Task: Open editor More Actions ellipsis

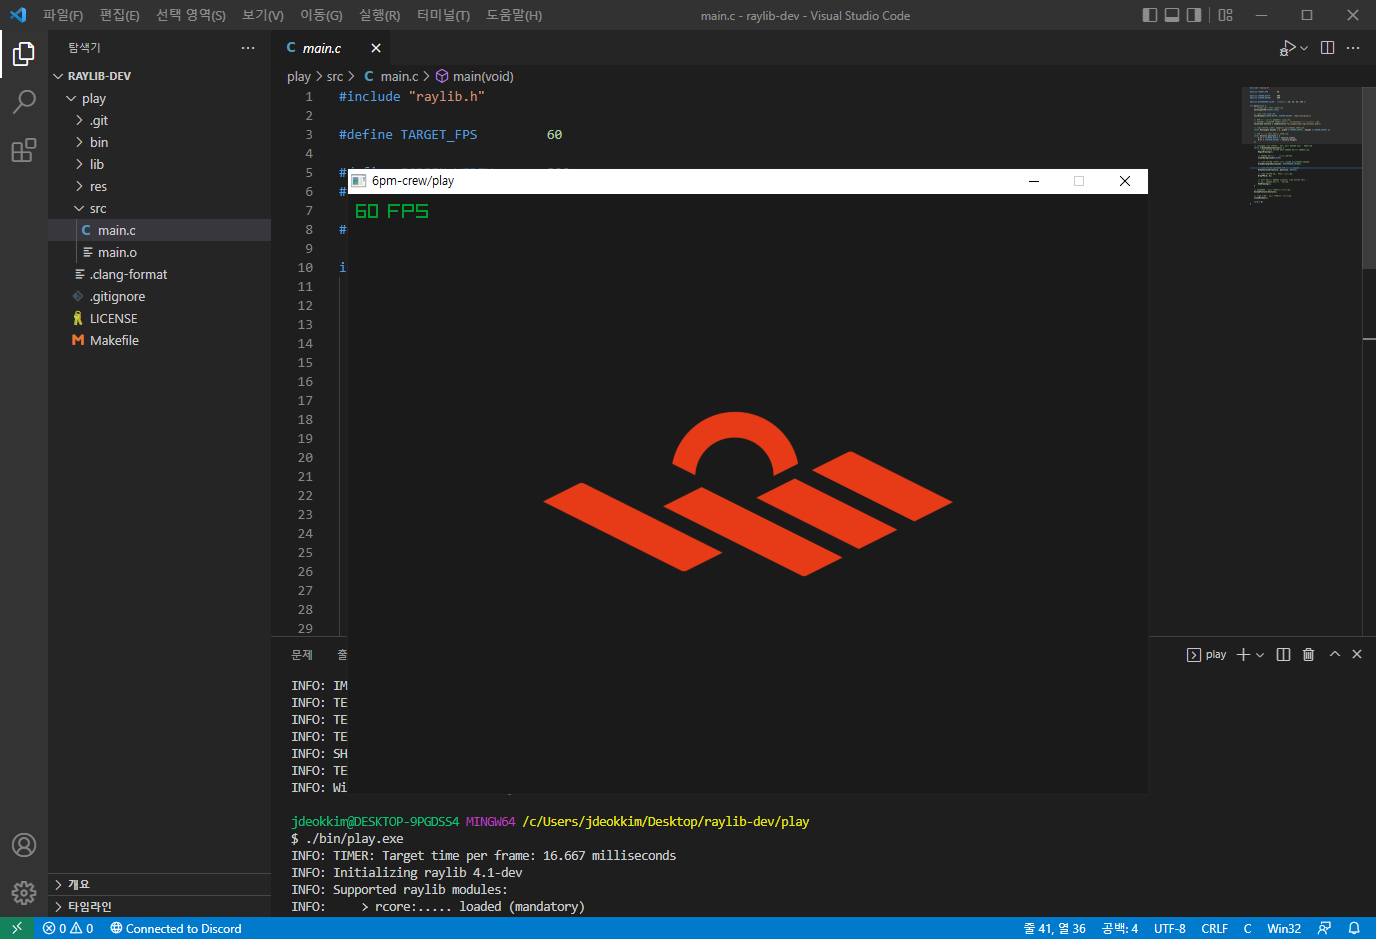Action: tap(1353, 48)
